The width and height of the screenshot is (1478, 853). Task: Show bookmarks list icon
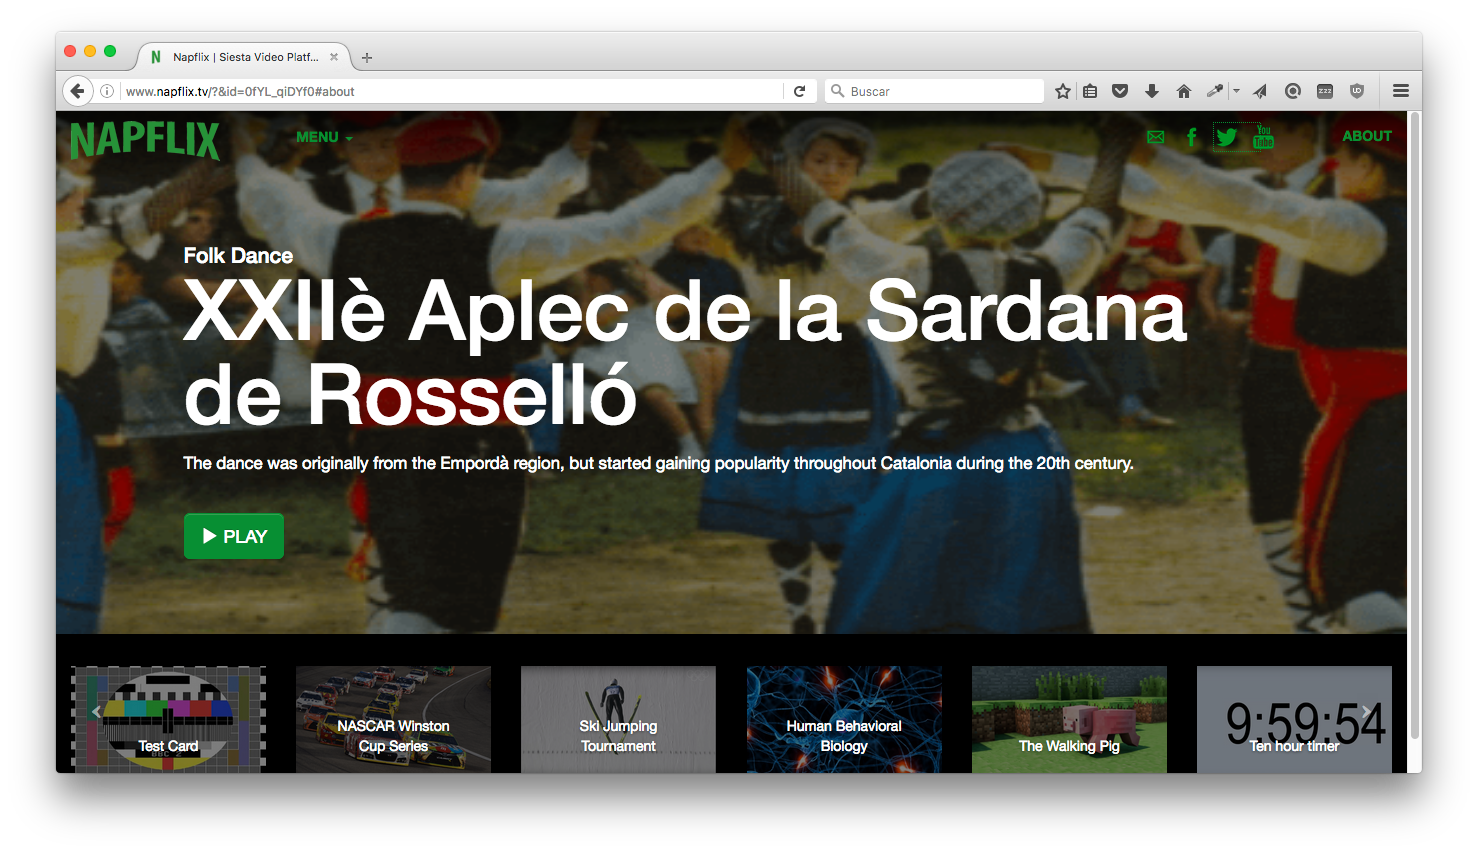[1090, 91]
